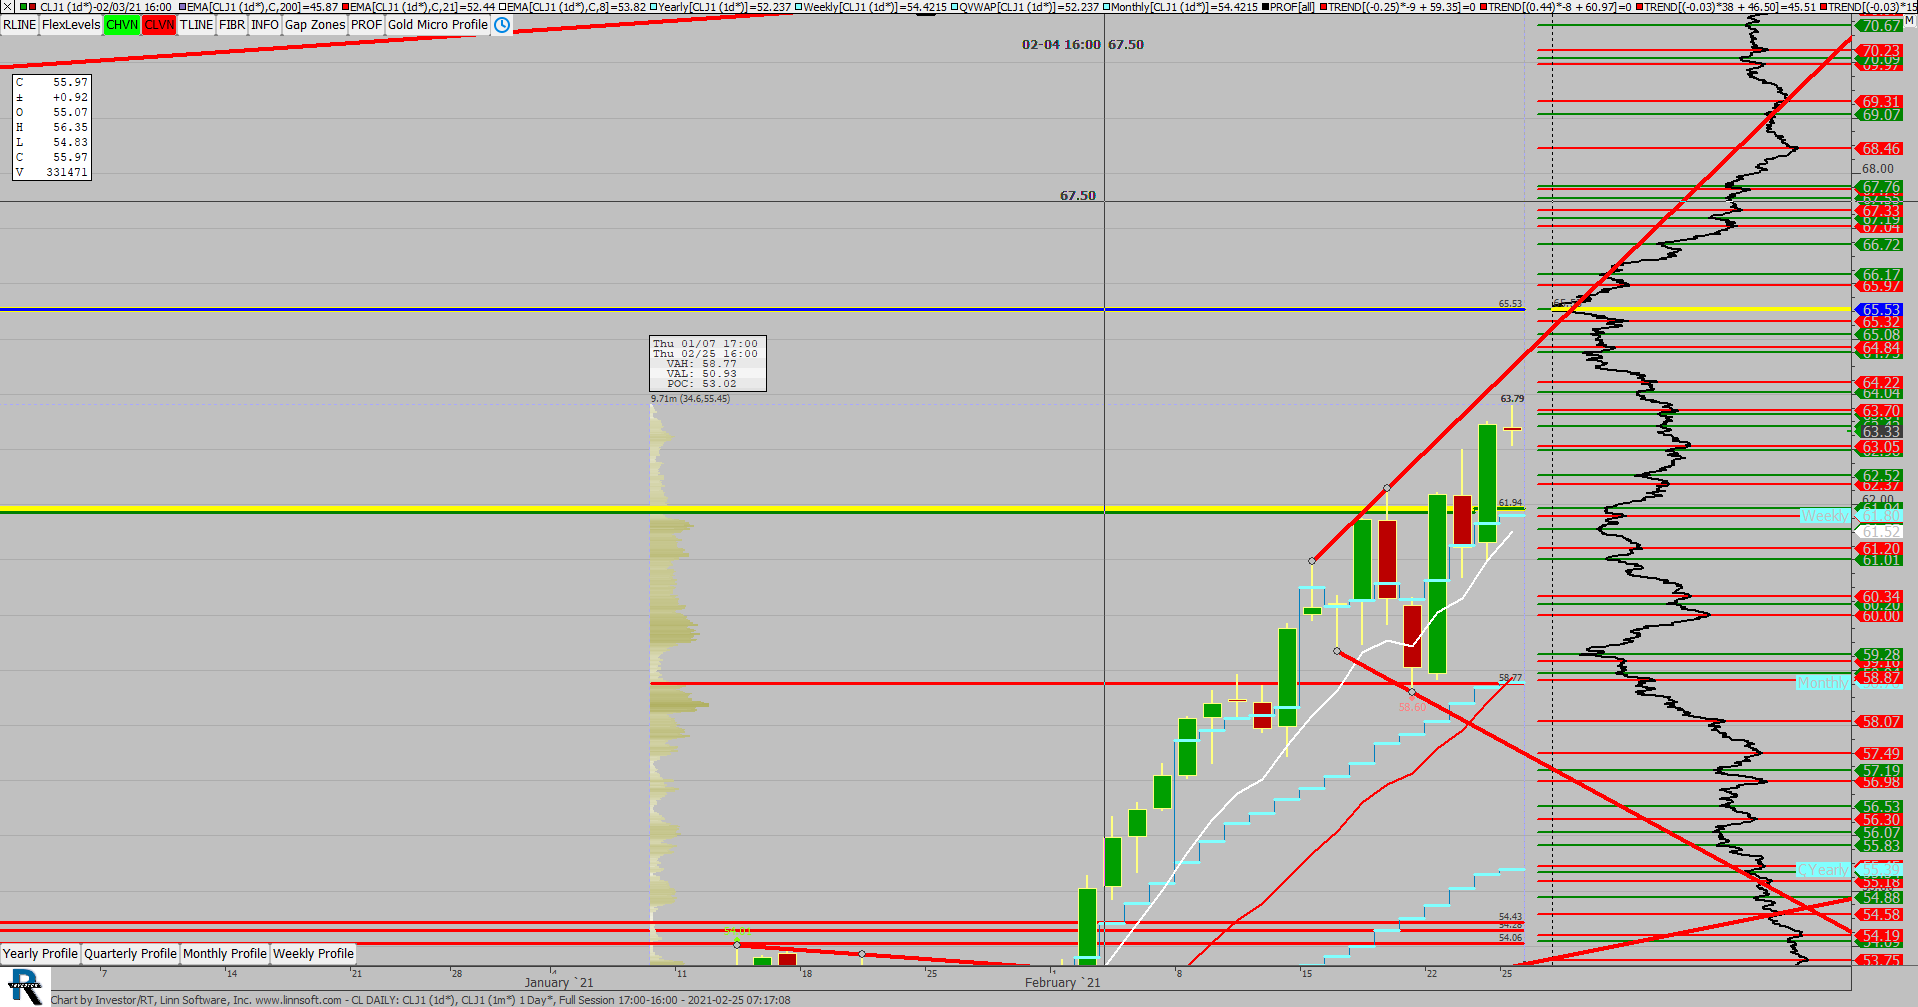The height and width of the screenshot is (1007, 1918).
Task: Click the small M marker top right
Action: pos(1908,20)
